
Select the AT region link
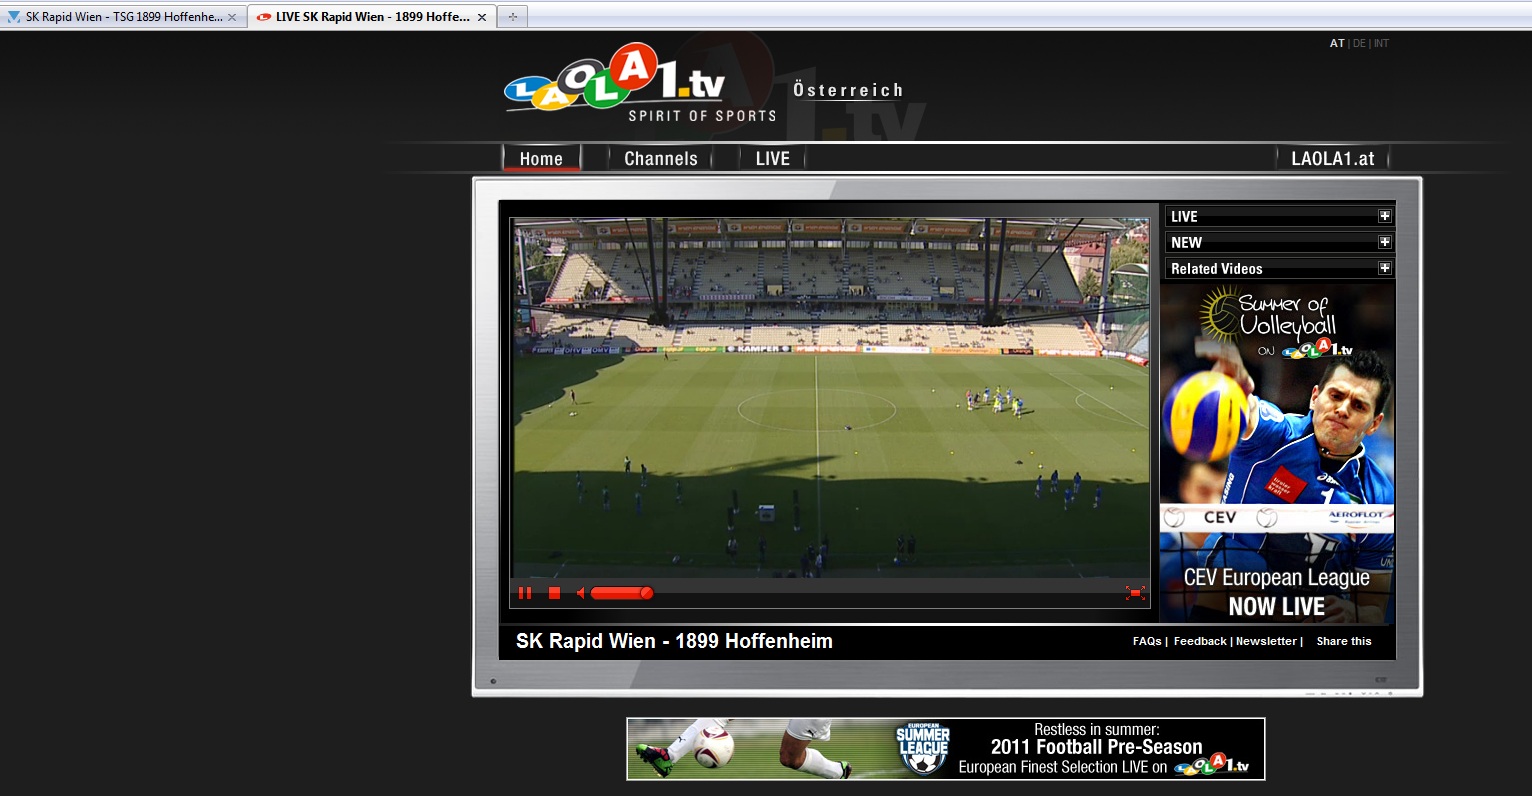point(1337,43)
